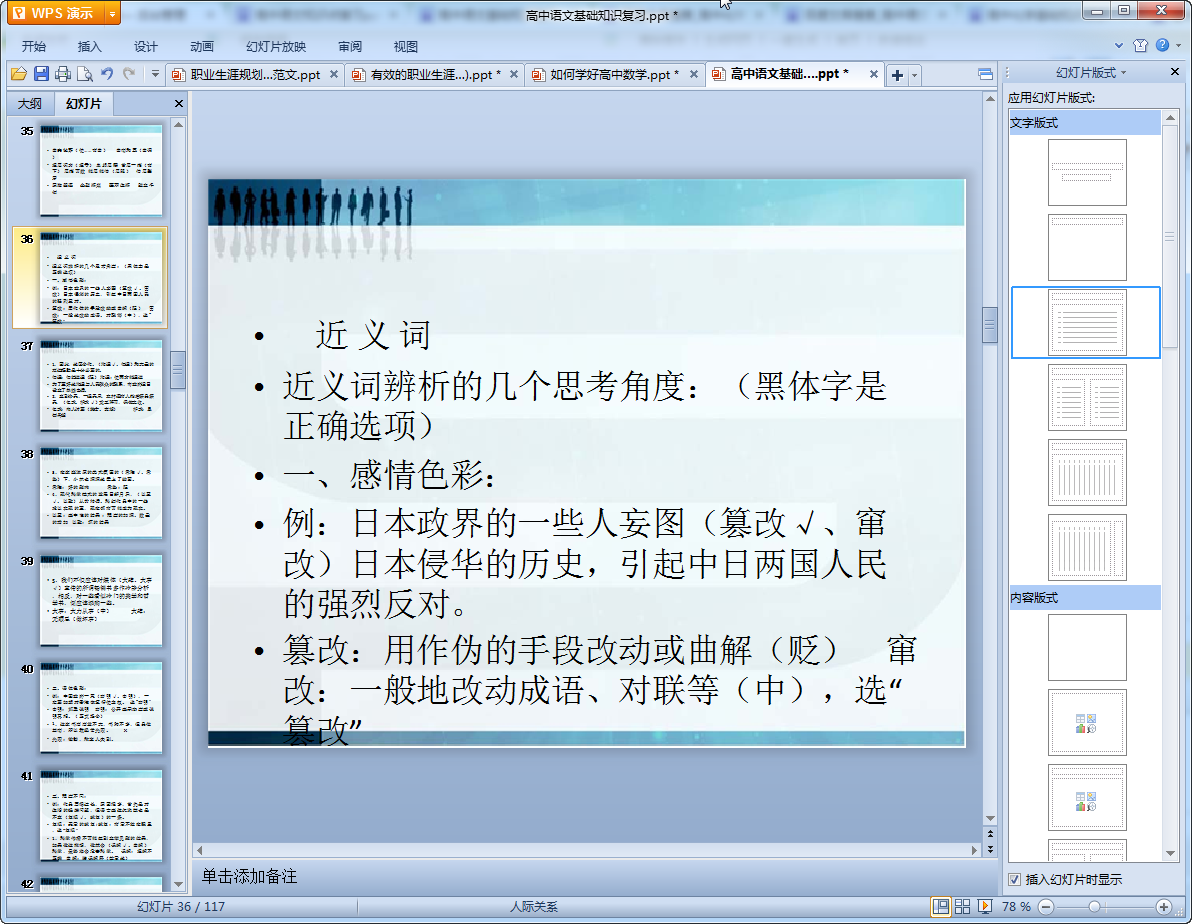This screenshot has height=924, width=1192.
Task: Click 单击添加备注 notes area
Action: 249,876
